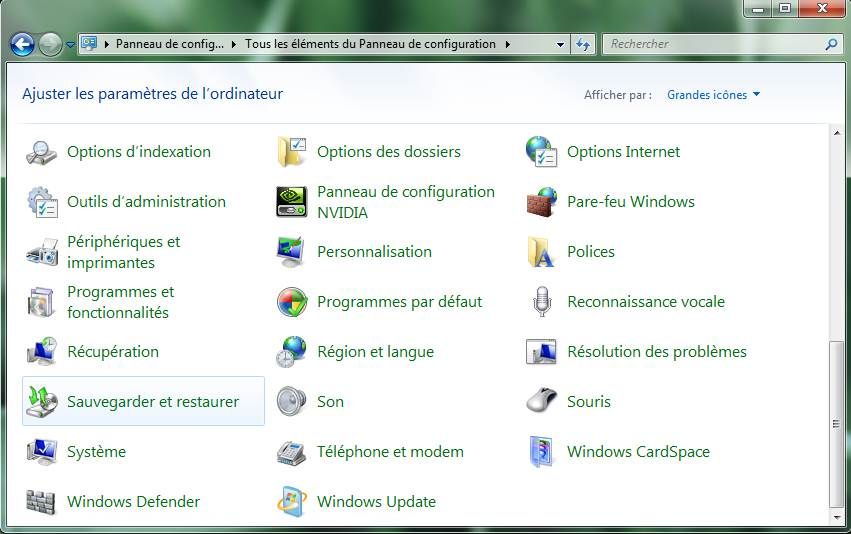Click the Son speaker icon
The height and width of the screenshot is (534, 851).
291,402
